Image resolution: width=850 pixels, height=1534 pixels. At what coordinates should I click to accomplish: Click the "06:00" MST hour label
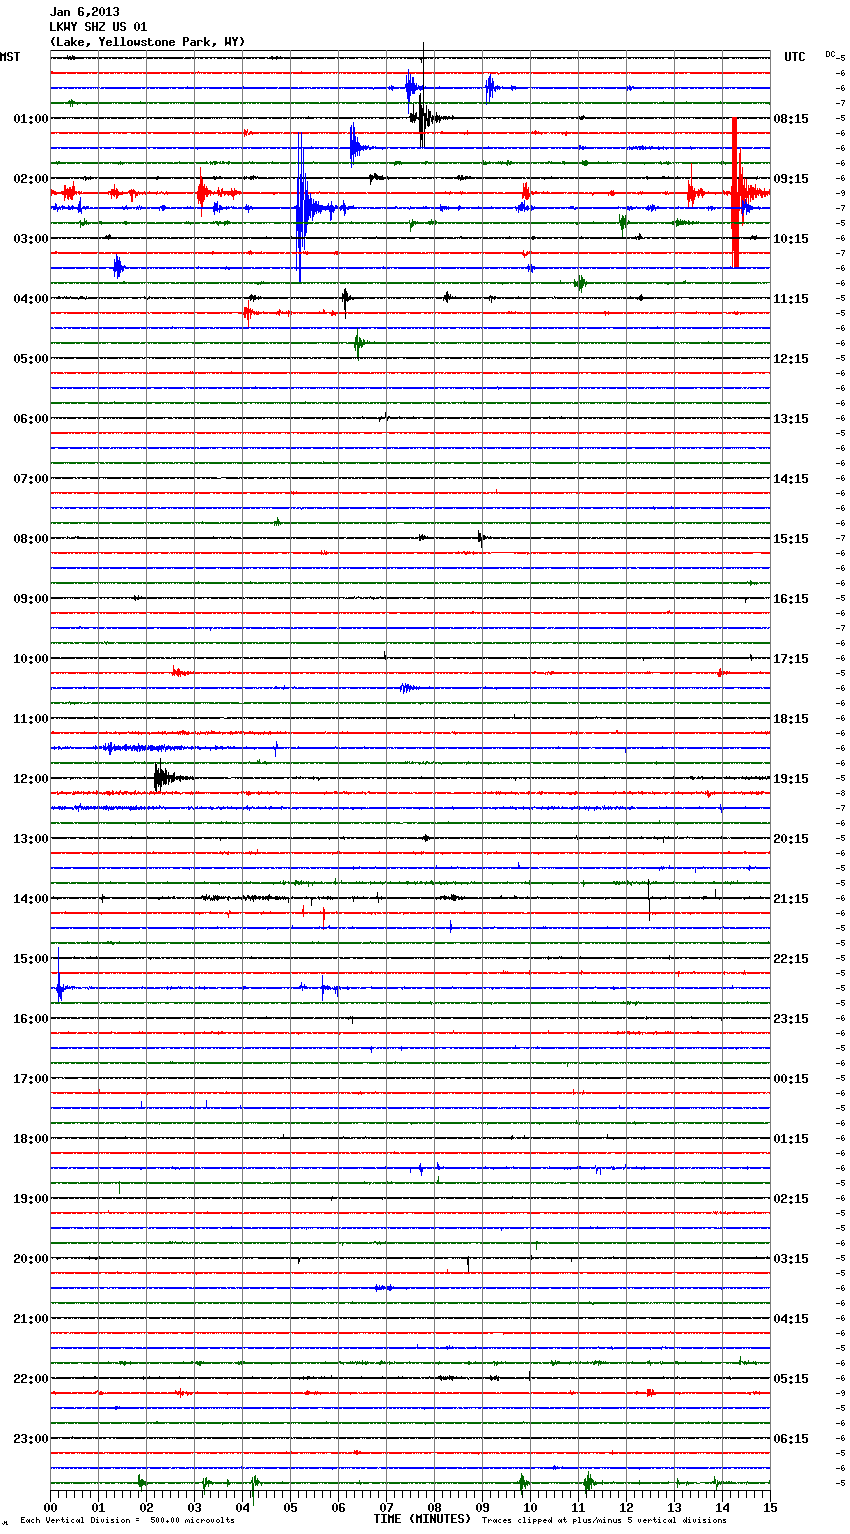[31, 418]
